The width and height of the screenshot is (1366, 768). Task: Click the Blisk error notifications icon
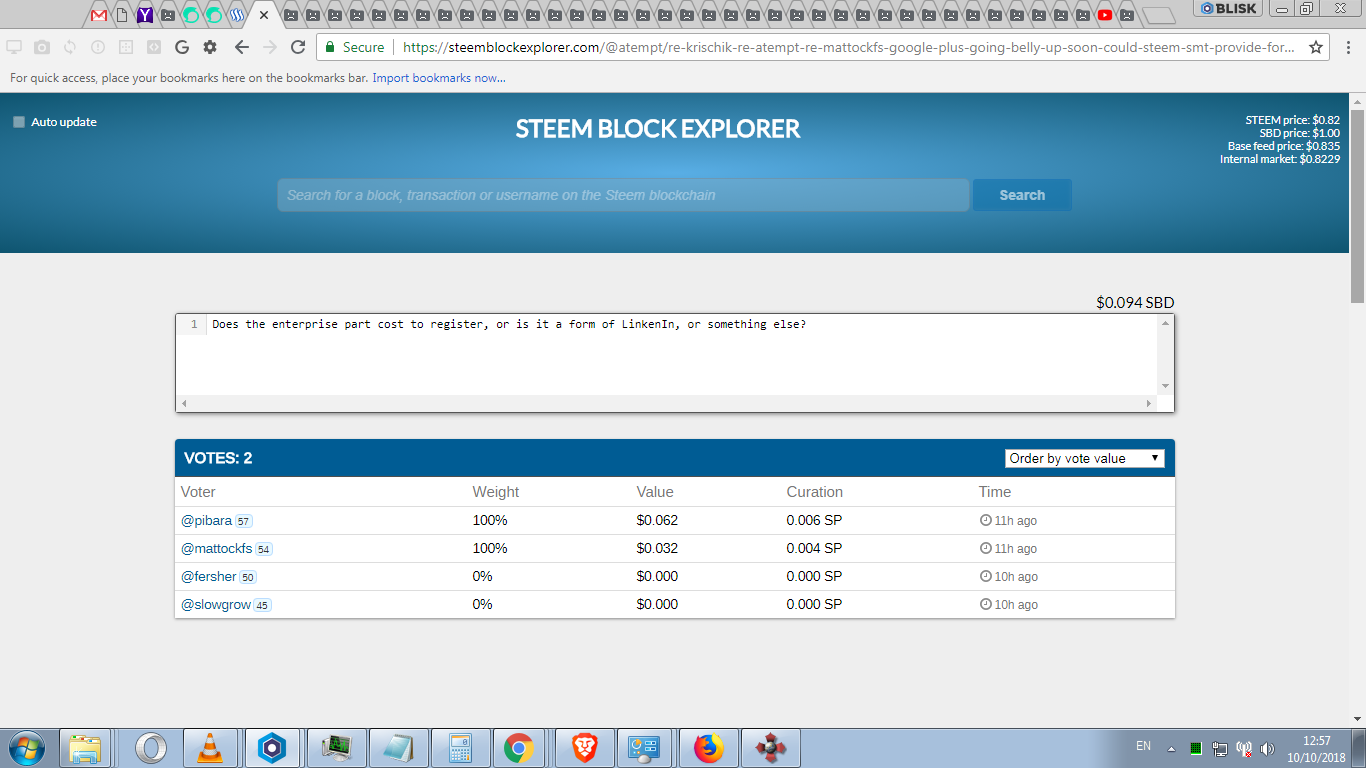coord(98,47)
